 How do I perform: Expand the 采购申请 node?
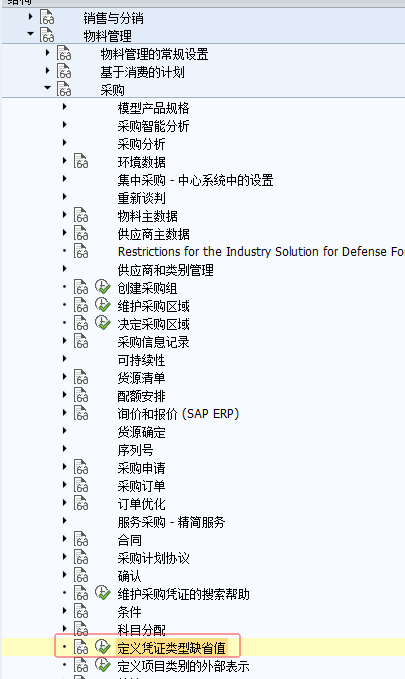[65, 467]
